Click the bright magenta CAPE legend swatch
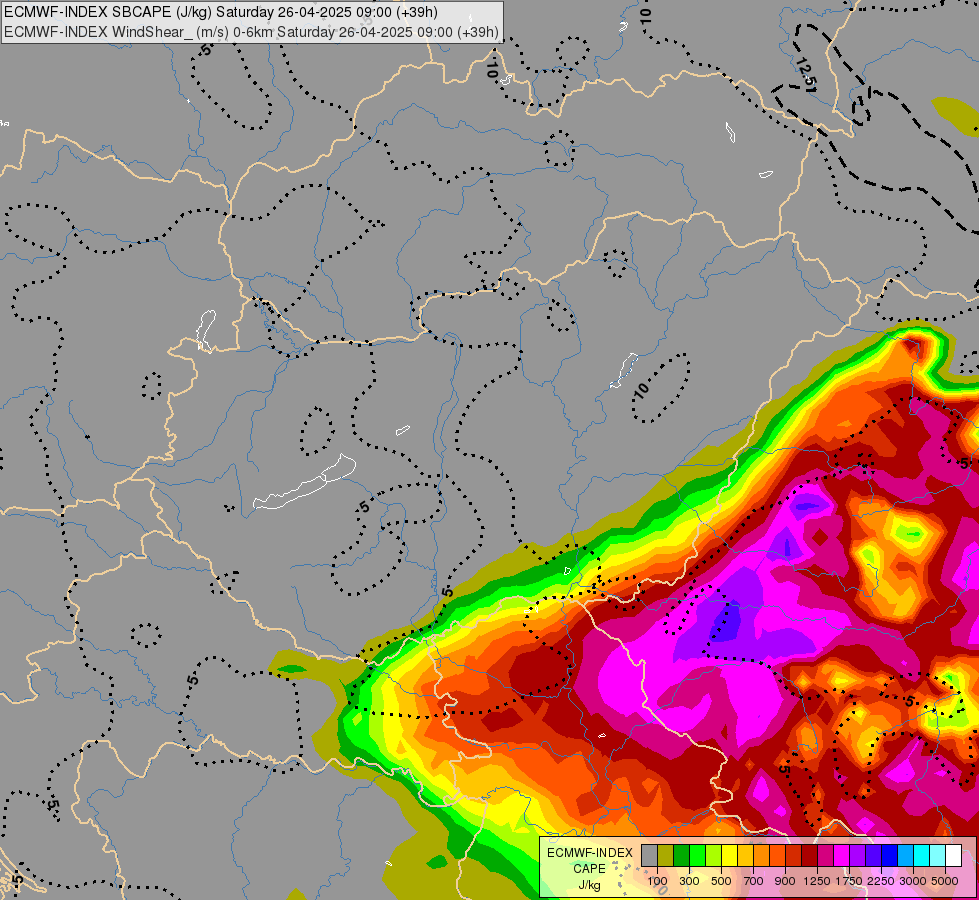Viewport: 979px width, 900px height. tap(842, 856)
